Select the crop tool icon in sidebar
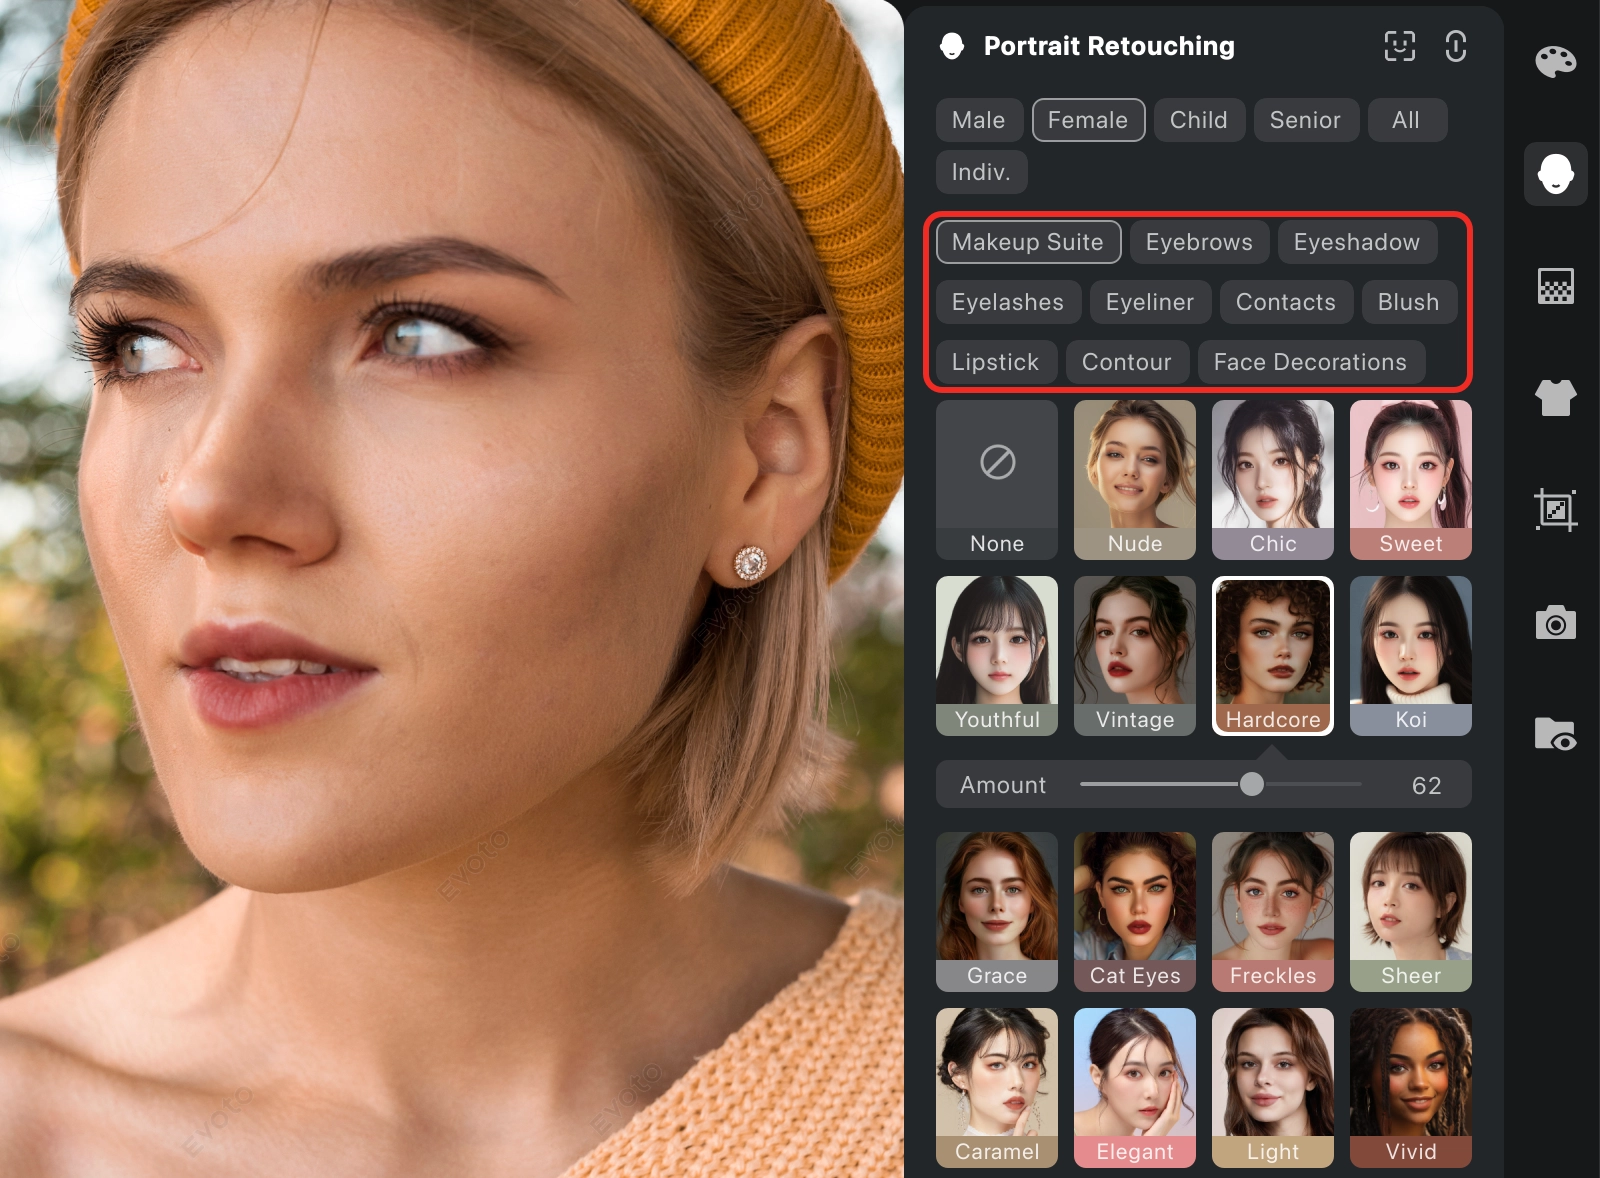Viewport: 1600px width, 1178px height. point(1555,510)
